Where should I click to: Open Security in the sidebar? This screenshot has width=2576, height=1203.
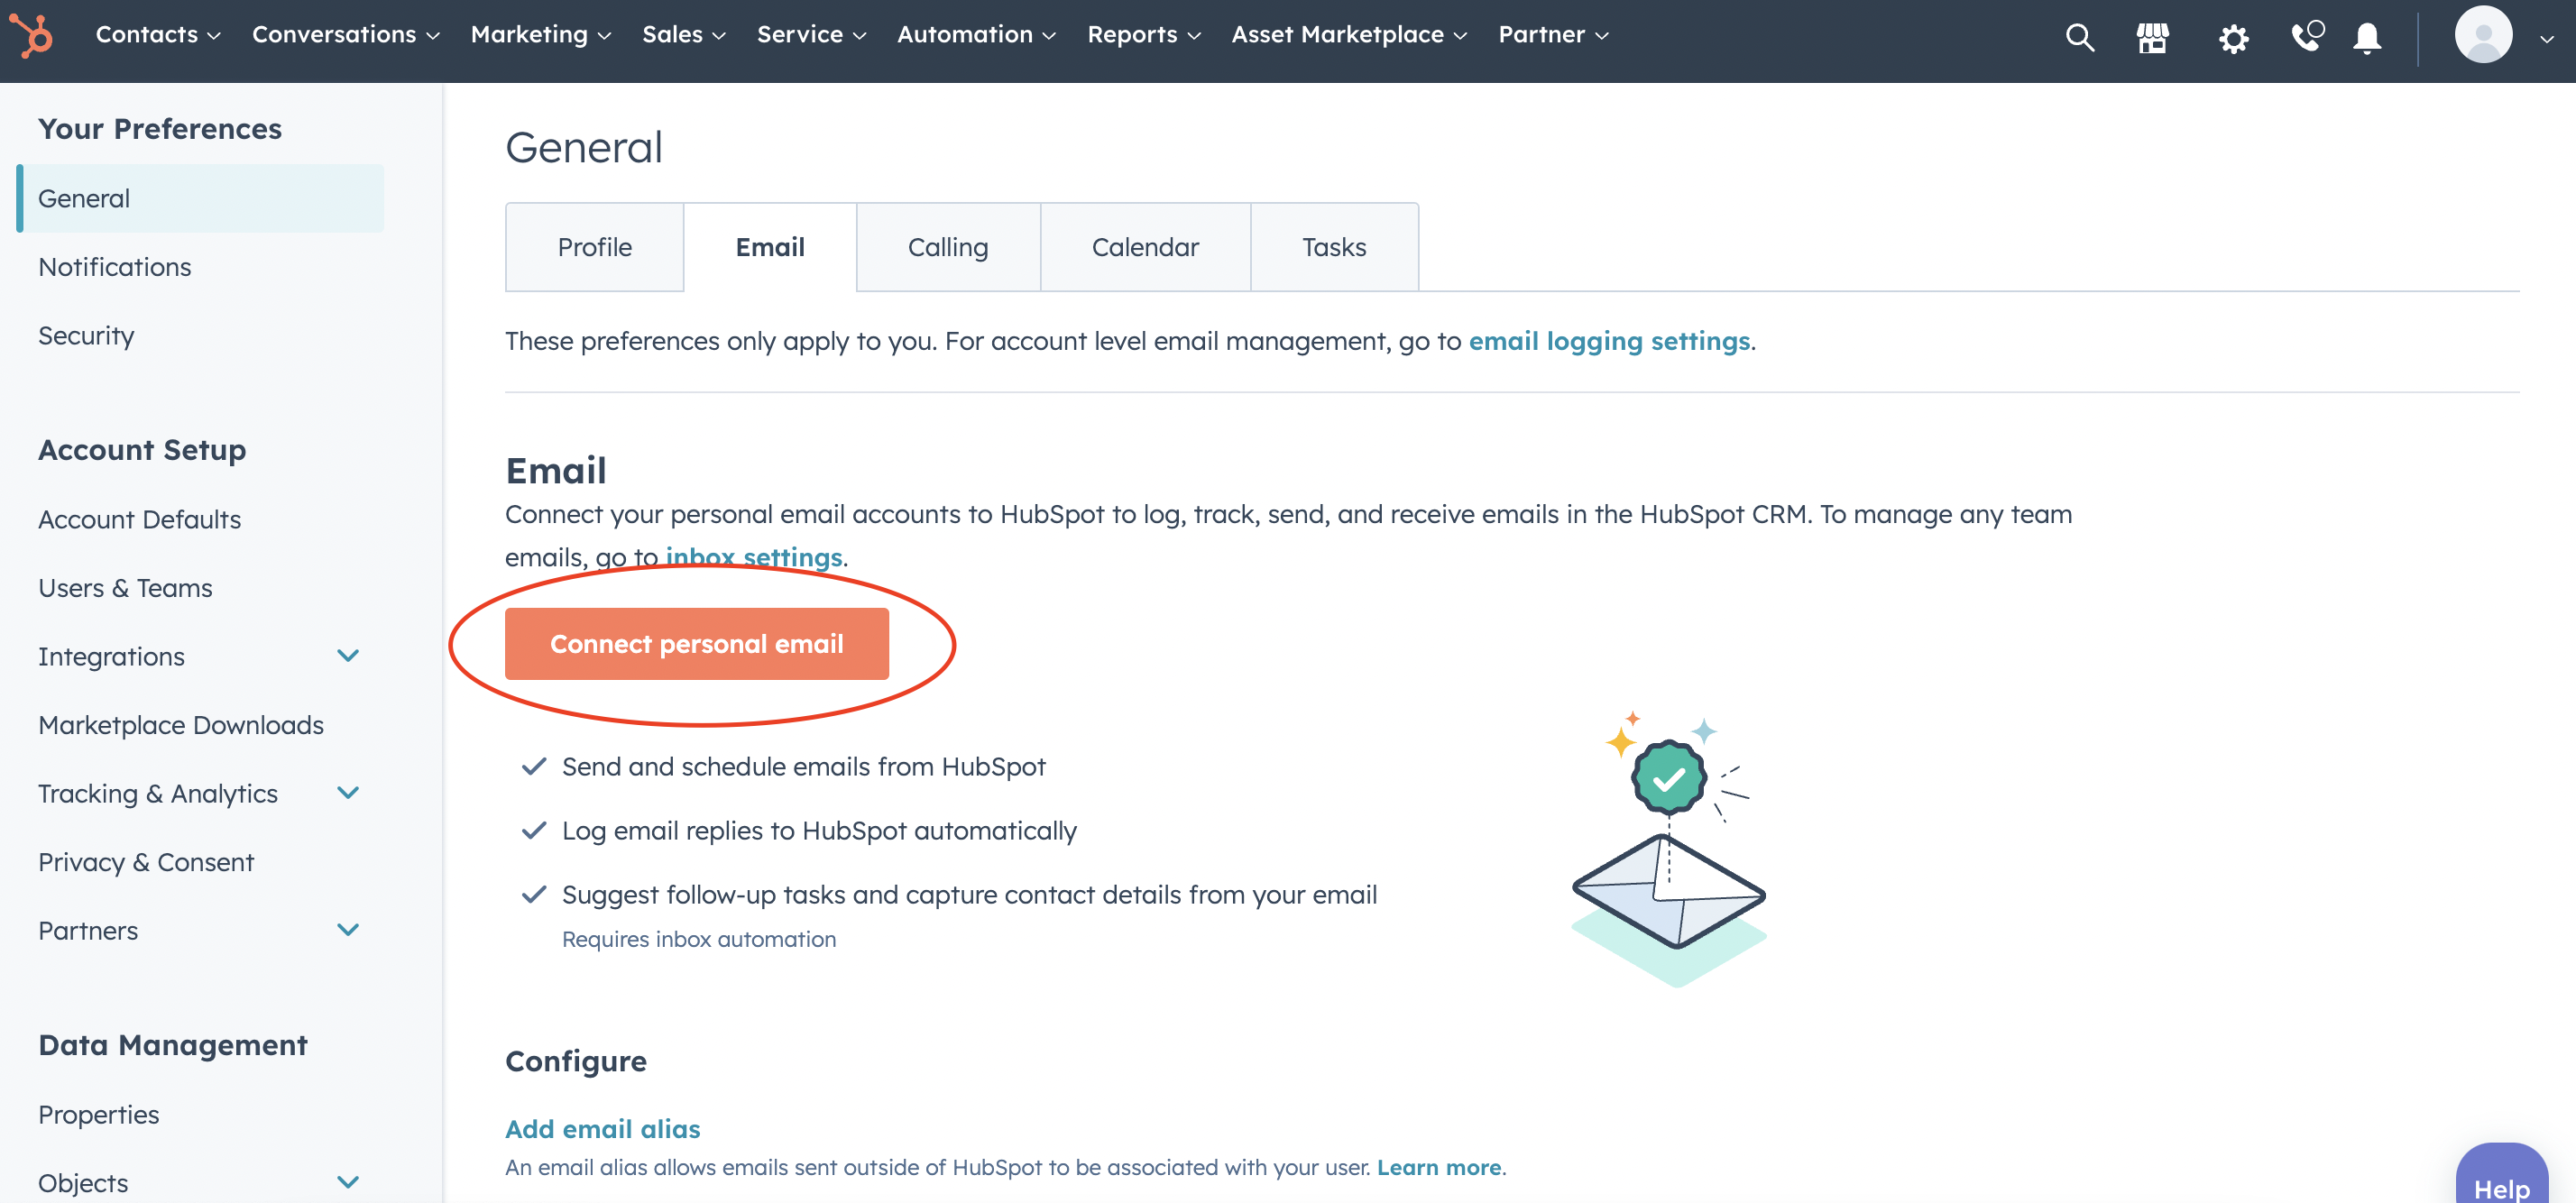pos(86,336)
